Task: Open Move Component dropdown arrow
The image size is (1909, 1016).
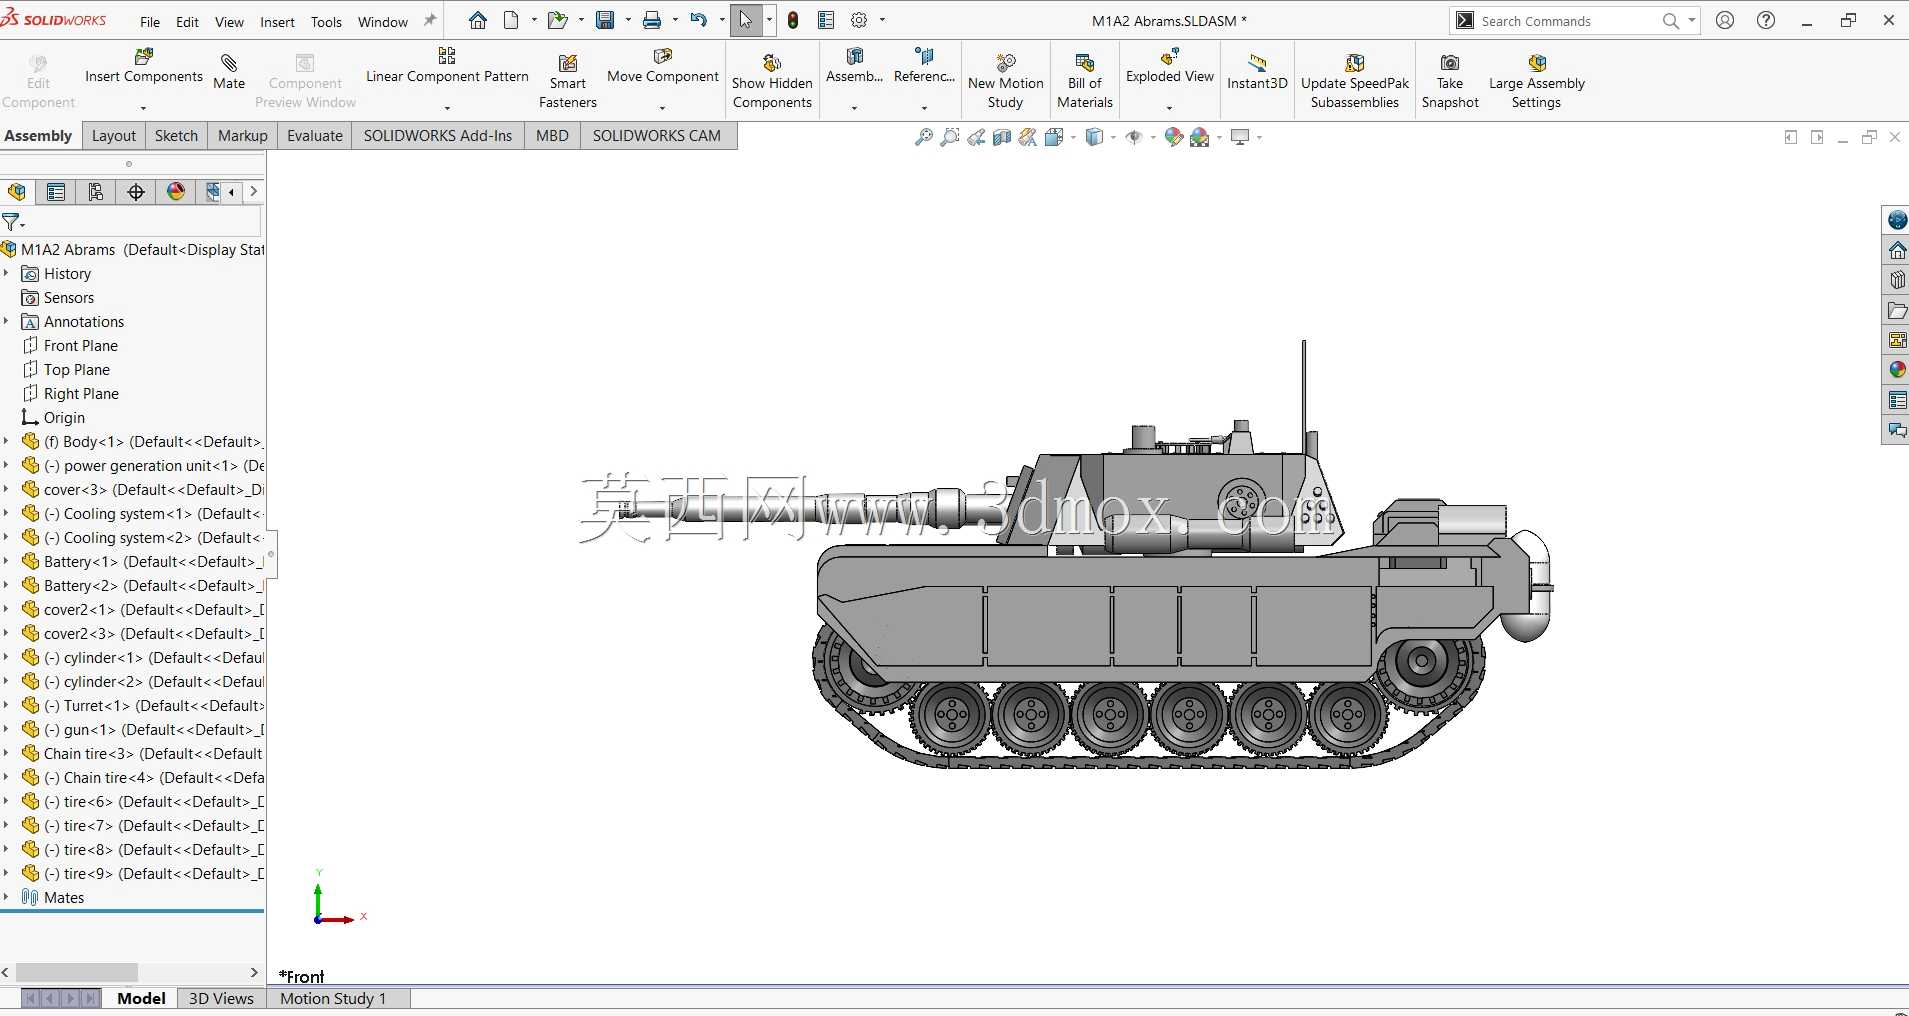Action: click(x=662, y=107)
